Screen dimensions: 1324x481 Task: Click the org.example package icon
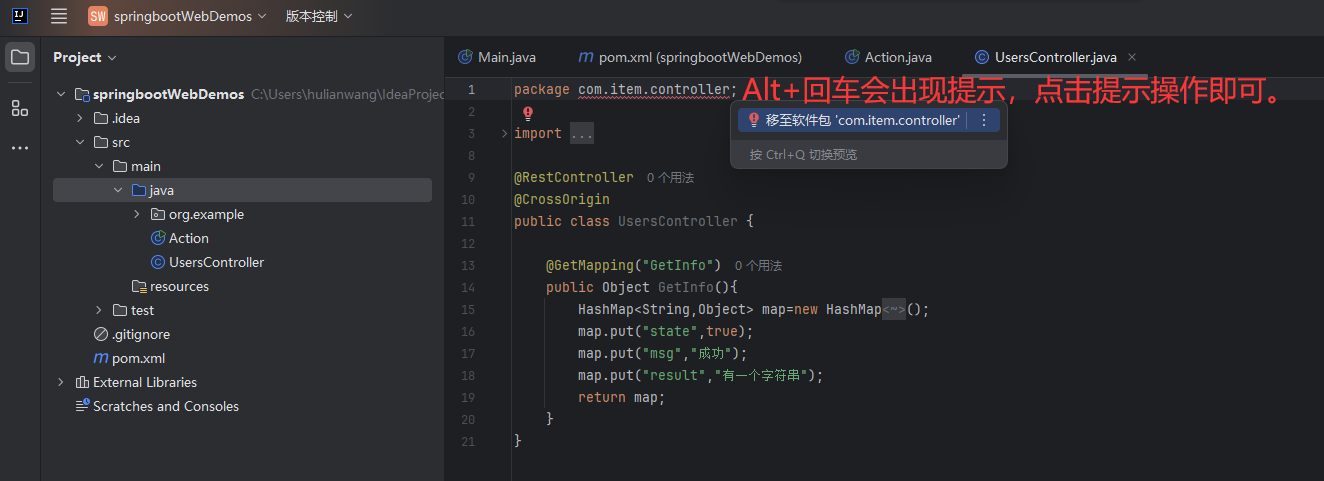(158, 214)
